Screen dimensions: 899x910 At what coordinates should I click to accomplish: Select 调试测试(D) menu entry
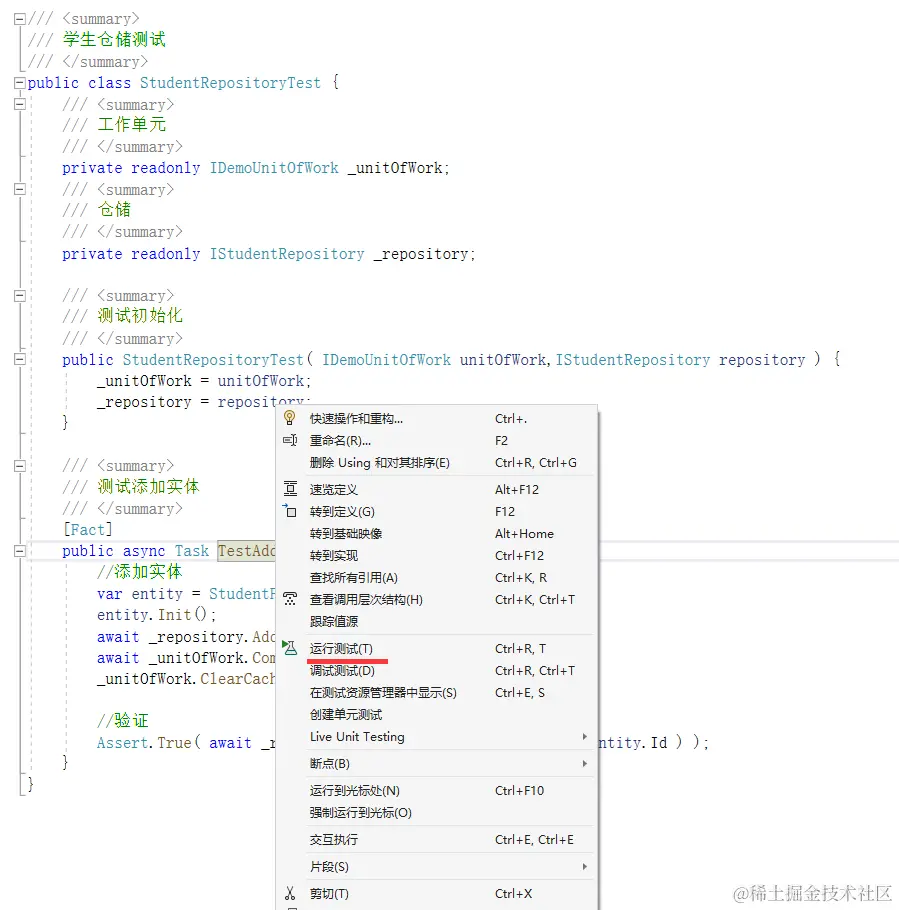tap(436, 670)
